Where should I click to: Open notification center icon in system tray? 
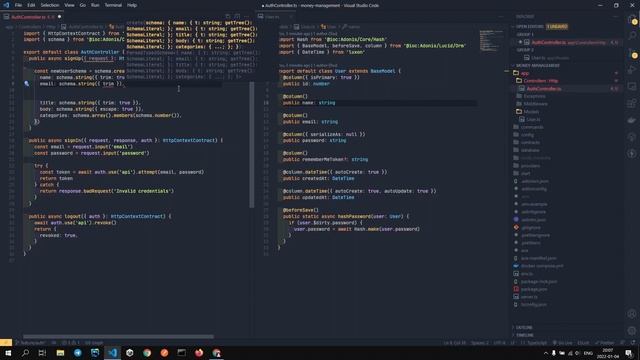629,353
